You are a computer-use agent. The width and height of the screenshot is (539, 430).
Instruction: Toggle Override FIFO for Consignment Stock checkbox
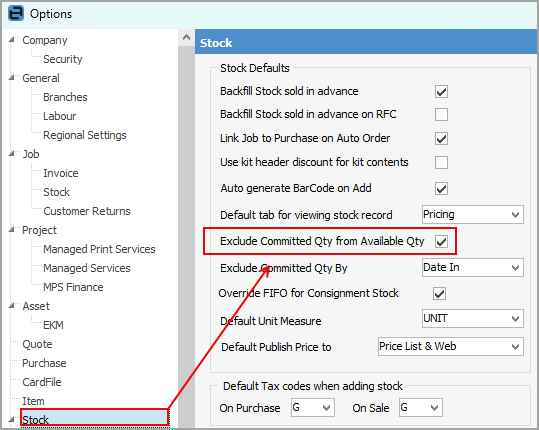440,294
